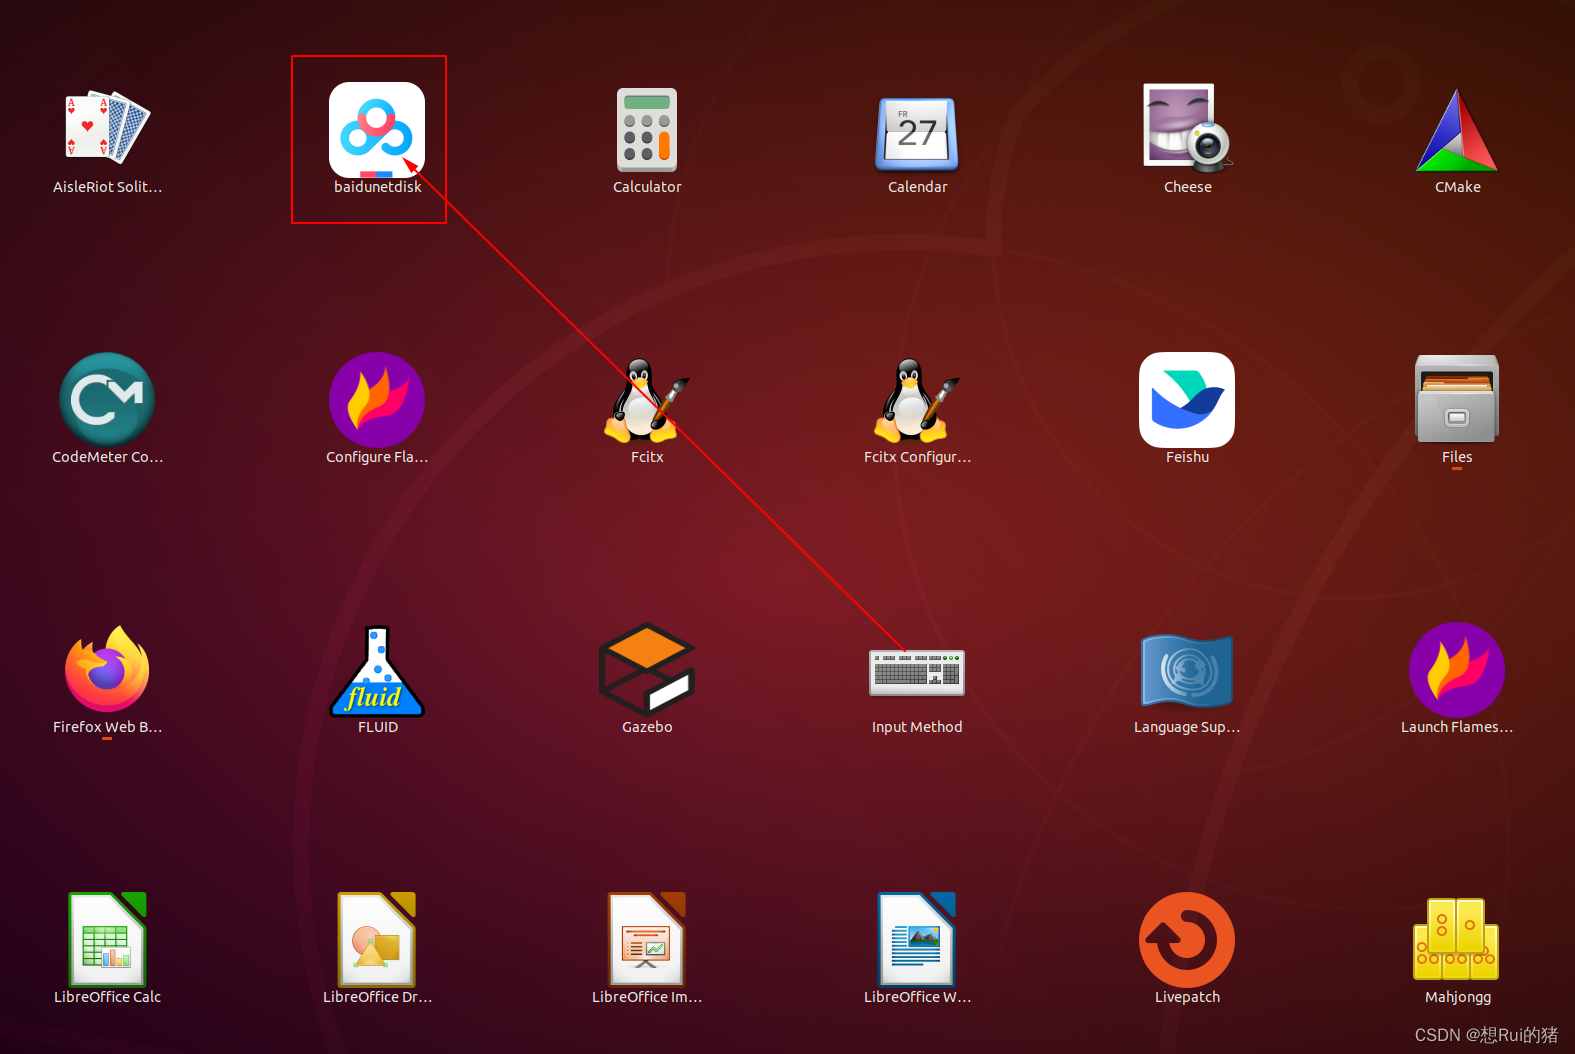The height and width of the screenshot is (1054, 1575).
Task: Open LibreOffice Impress icon
Action: (647, 939)
